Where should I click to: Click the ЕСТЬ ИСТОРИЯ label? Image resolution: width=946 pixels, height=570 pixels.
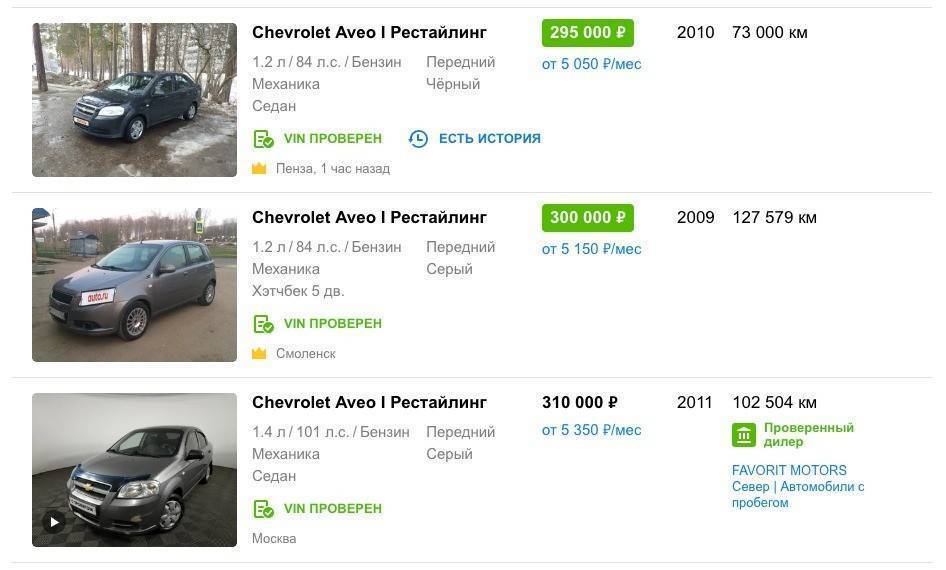coord(489,139)
